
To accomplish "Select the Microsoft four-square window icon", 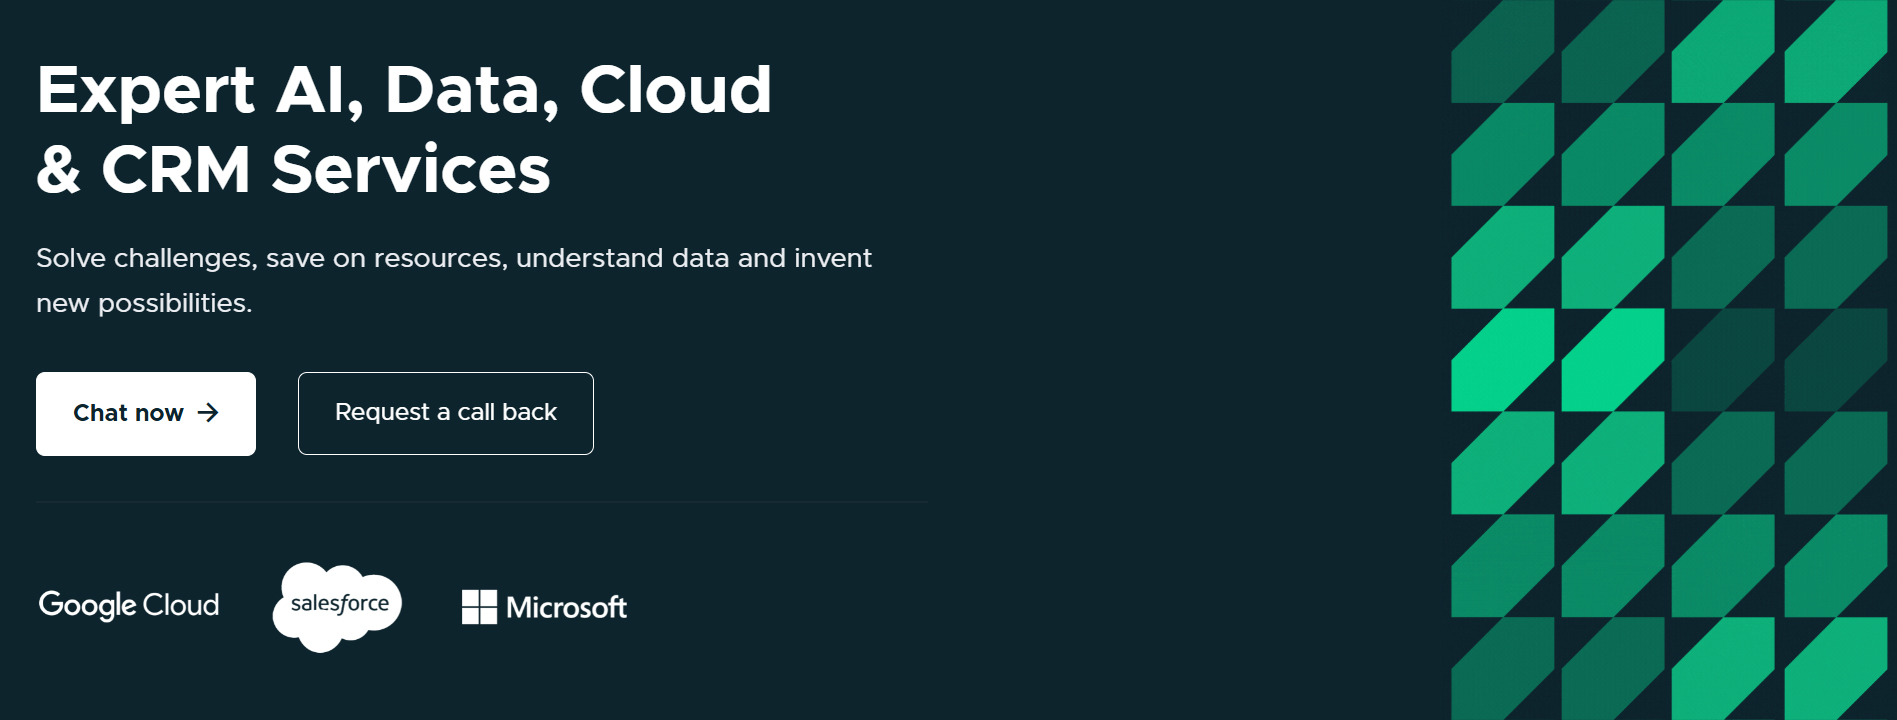I will (x=479, y=607).
